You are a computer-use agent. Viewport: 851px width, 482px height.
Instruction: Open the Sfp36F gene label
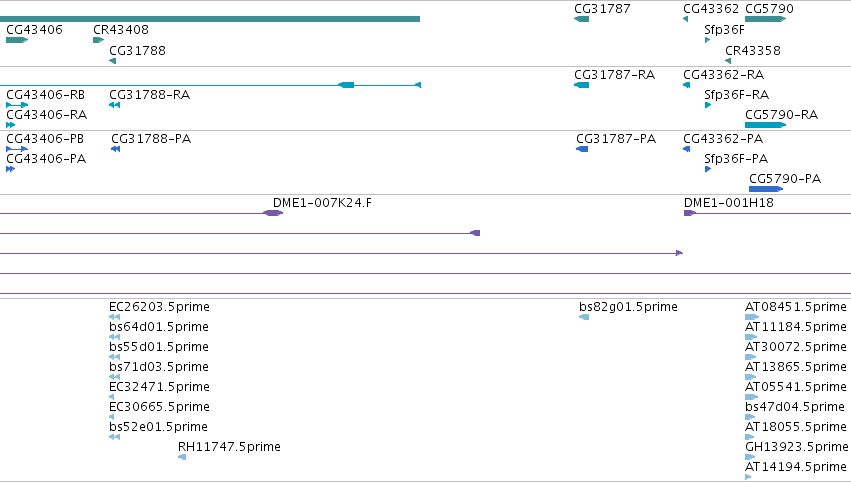pyautogui.click(x=724, y=29)
